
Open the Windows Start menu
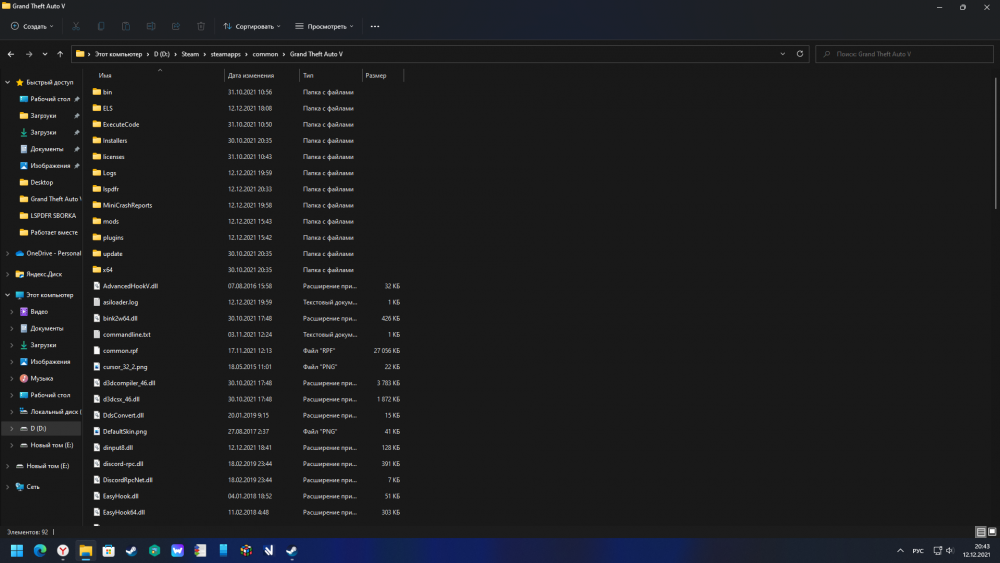17,550
